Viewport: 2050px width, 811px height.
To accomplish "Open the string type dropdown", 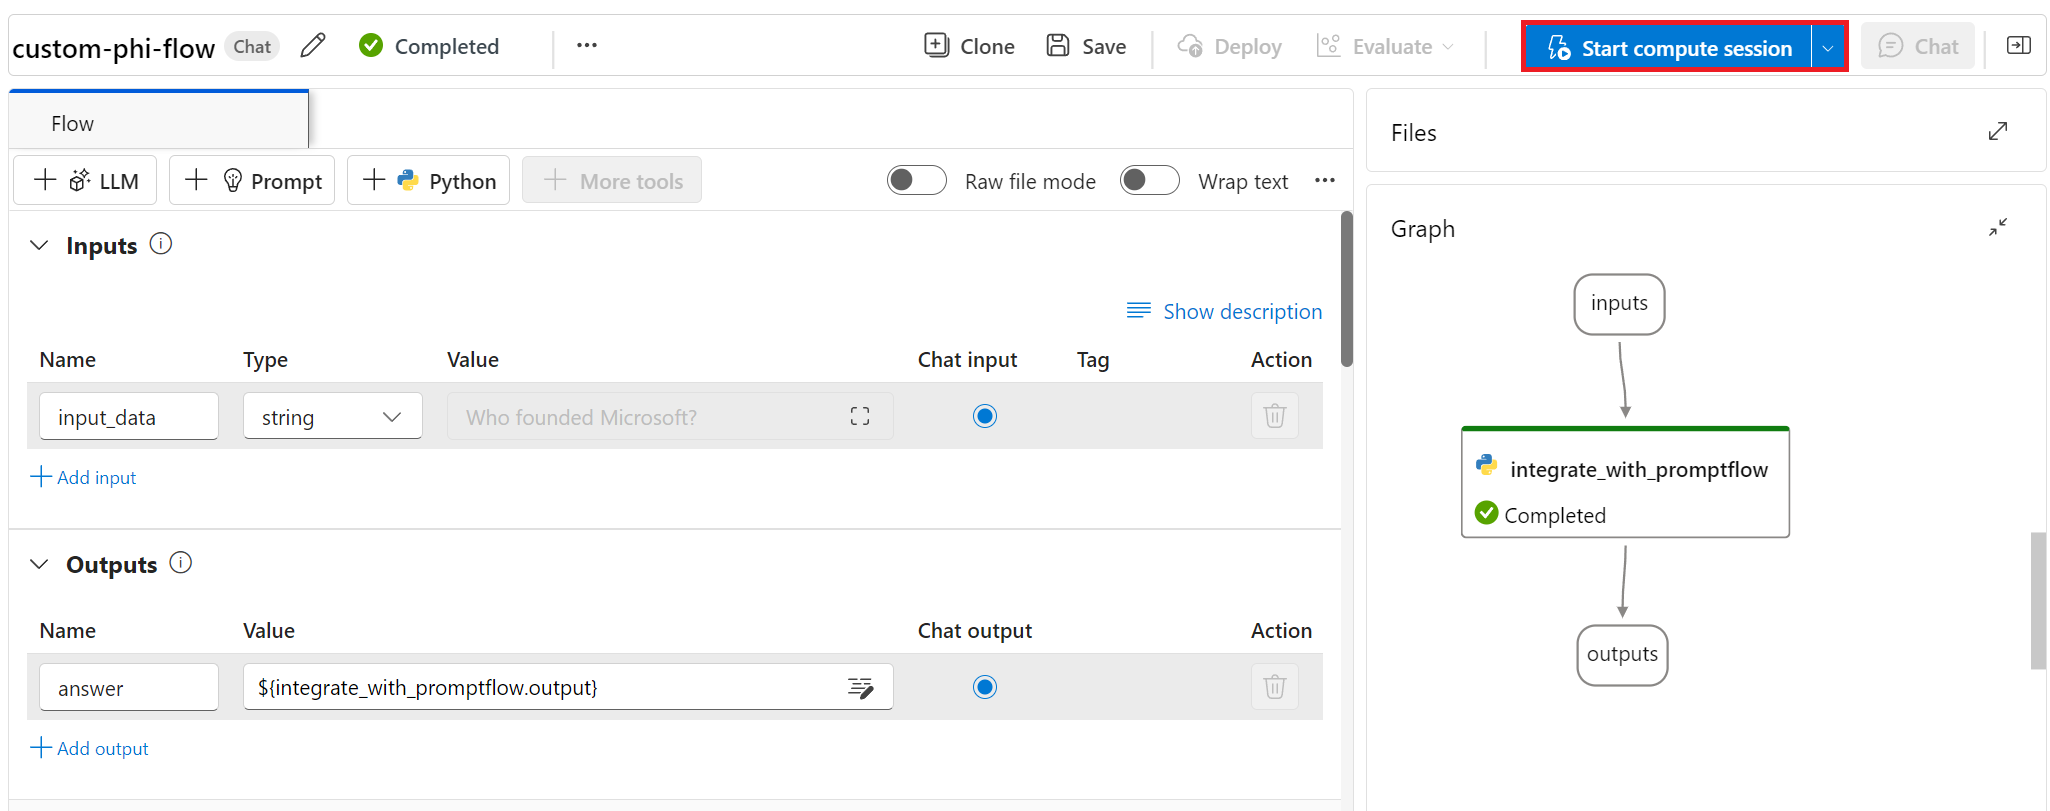I will [333, 416].
